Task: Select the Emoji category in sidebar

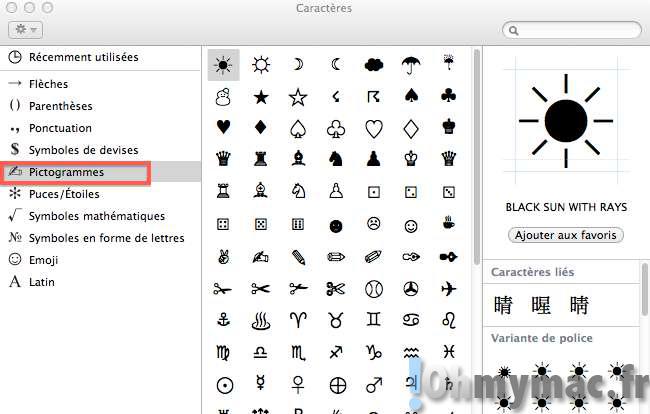Action: point(46,259)
